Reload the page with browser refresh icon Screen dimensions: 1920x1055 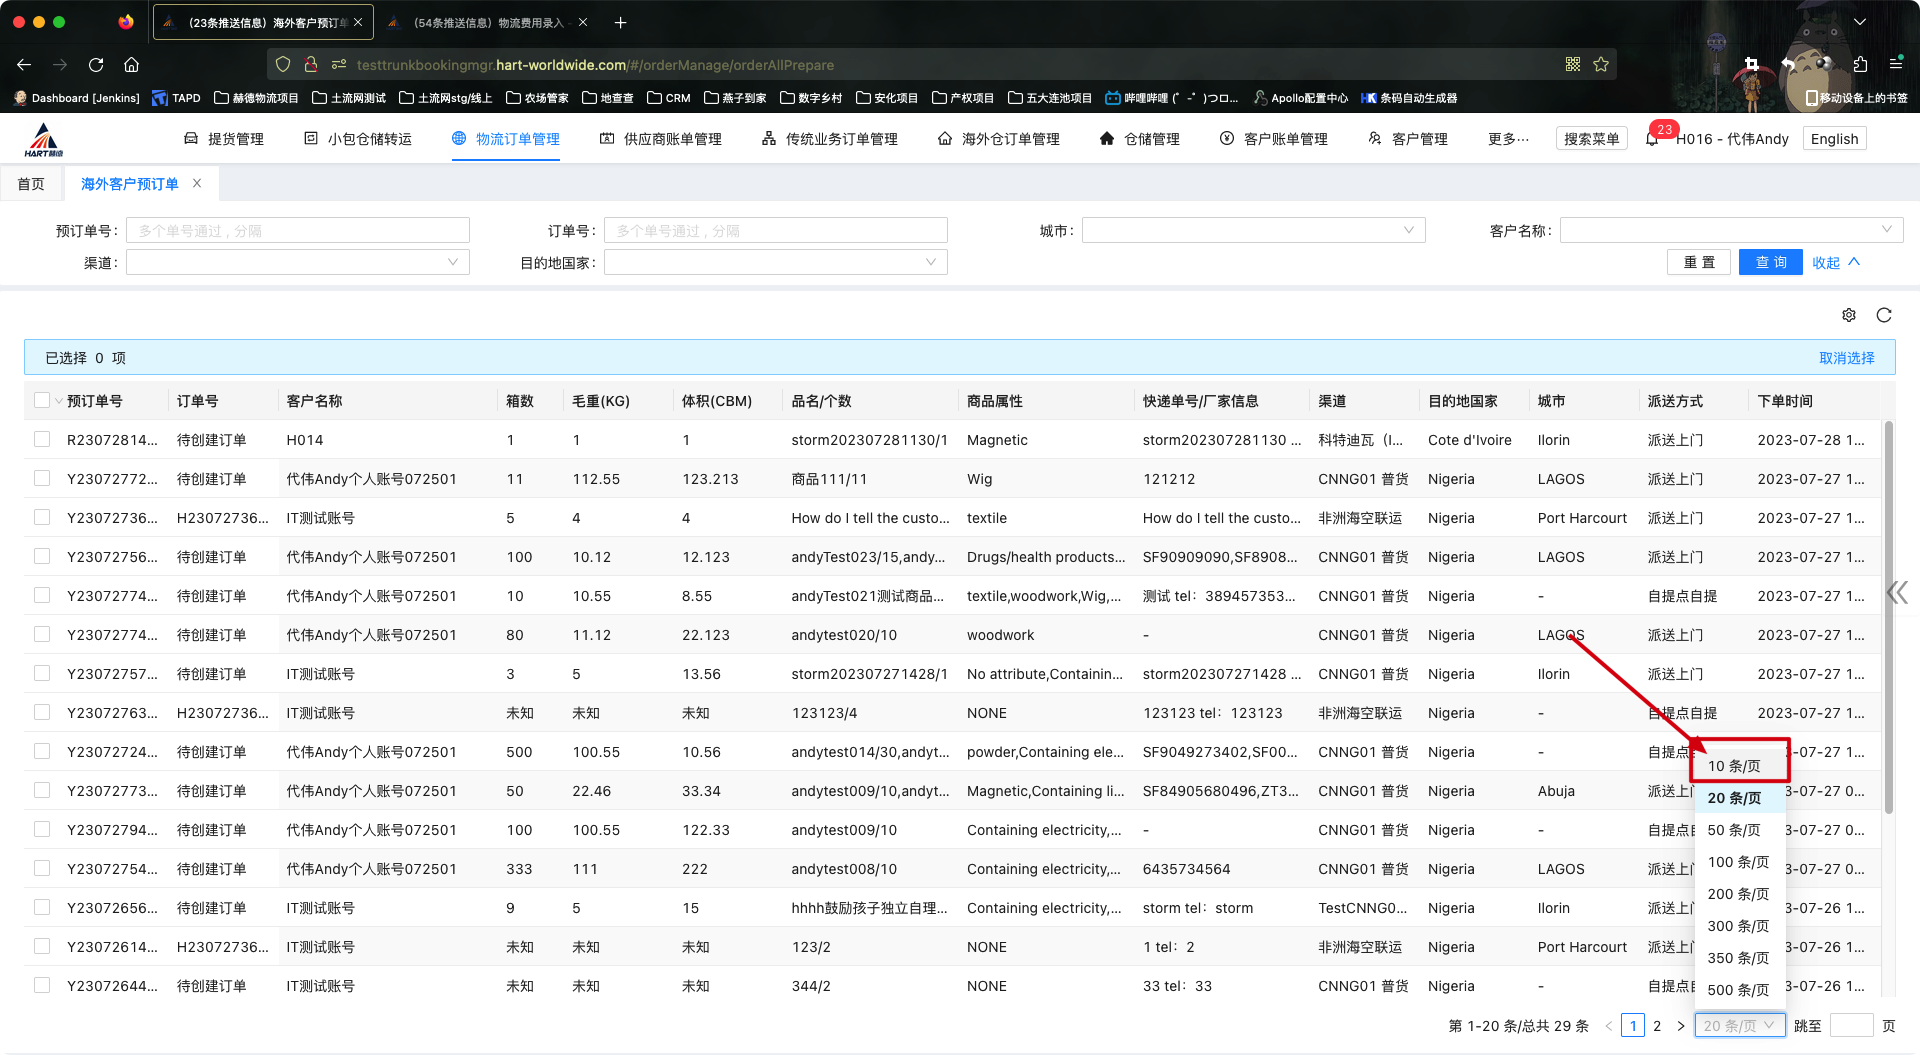pos(96,65)
